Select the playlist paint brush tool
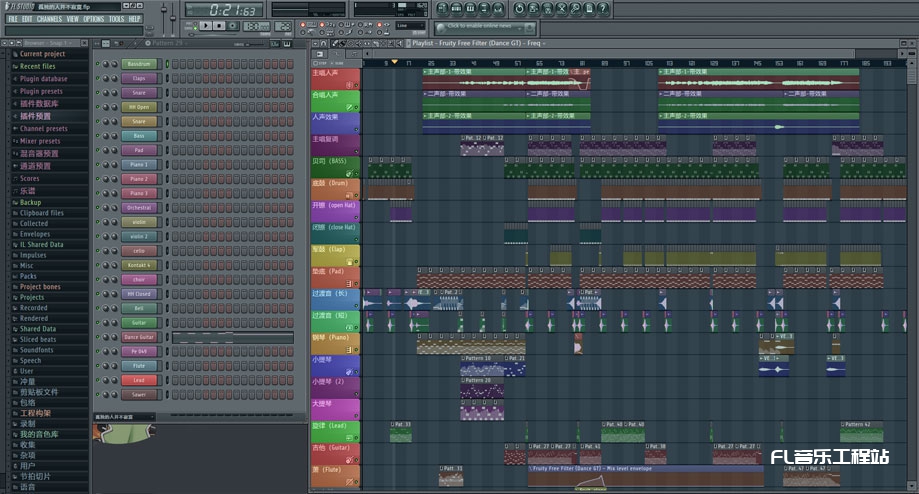This screenshot has height=494, width=919. [343, 43]
